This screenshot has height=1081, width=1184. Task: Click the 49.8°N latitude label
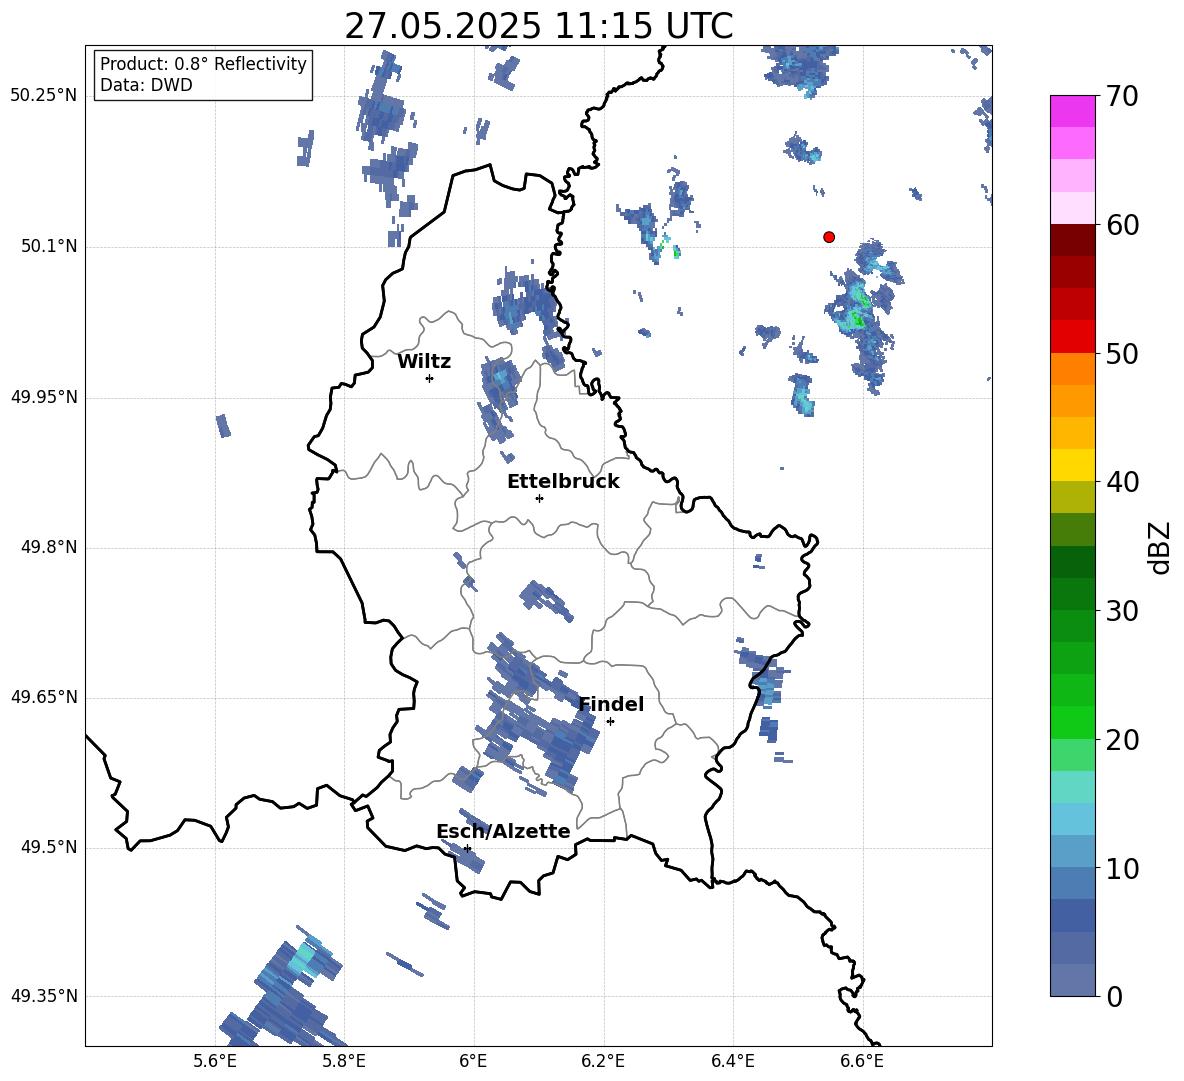pos(49,547)
